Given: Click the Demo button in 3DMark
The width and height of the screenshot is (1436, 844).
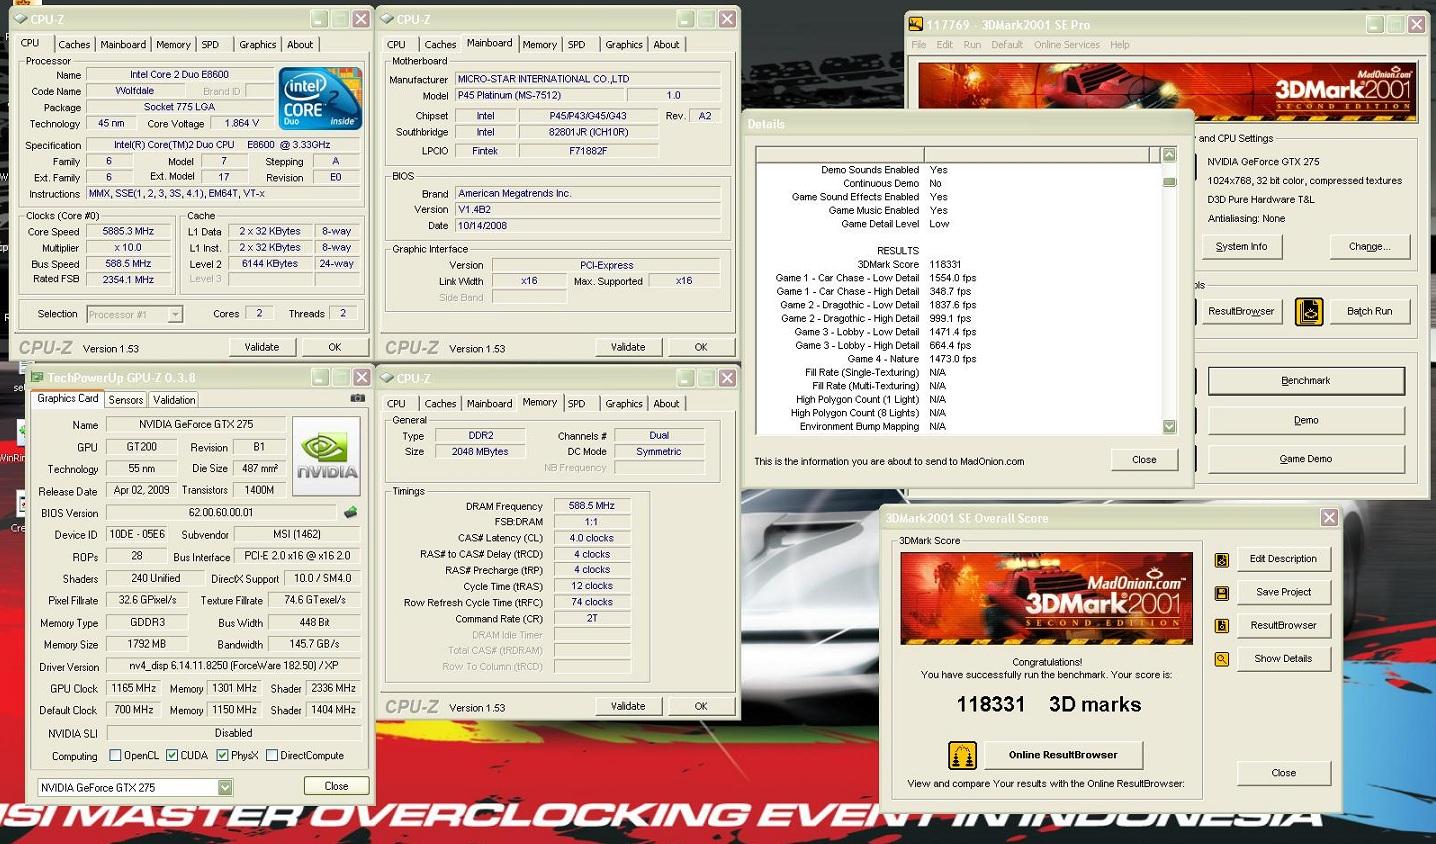Looking at the screenshot, I should pos(1306,420).
